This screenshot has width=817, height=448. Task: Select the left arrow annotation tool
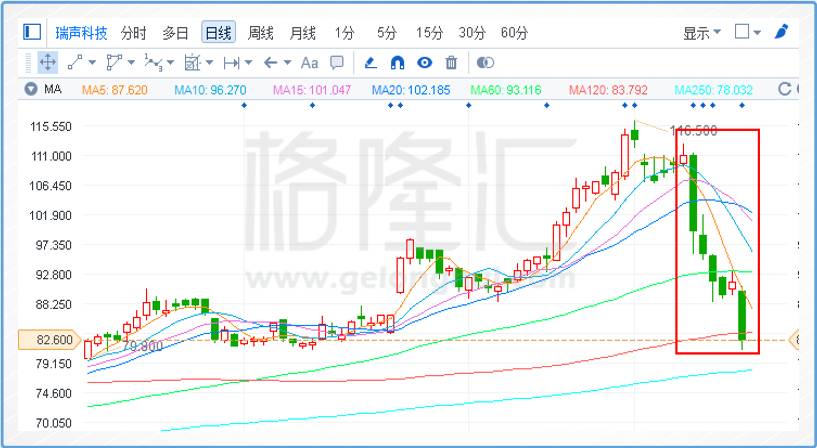[x=270, y=63]
